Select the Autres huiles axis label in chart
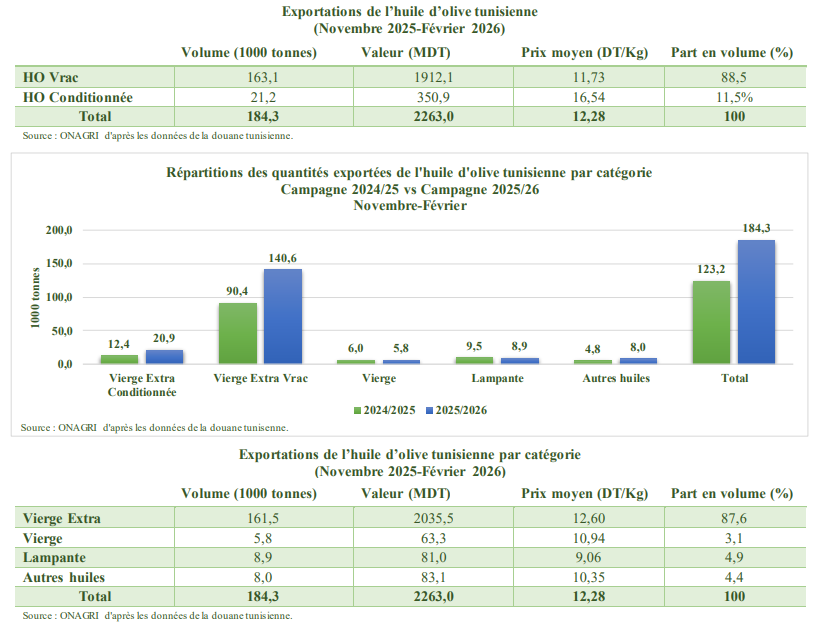The width and height of the screenshot is (815, 624). 616,379
